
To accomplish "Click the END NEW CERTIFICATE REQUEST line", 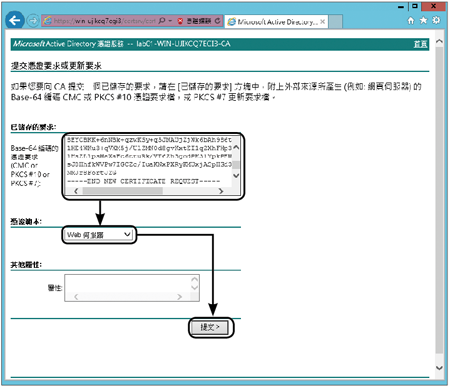I will [x=143, y=181].
